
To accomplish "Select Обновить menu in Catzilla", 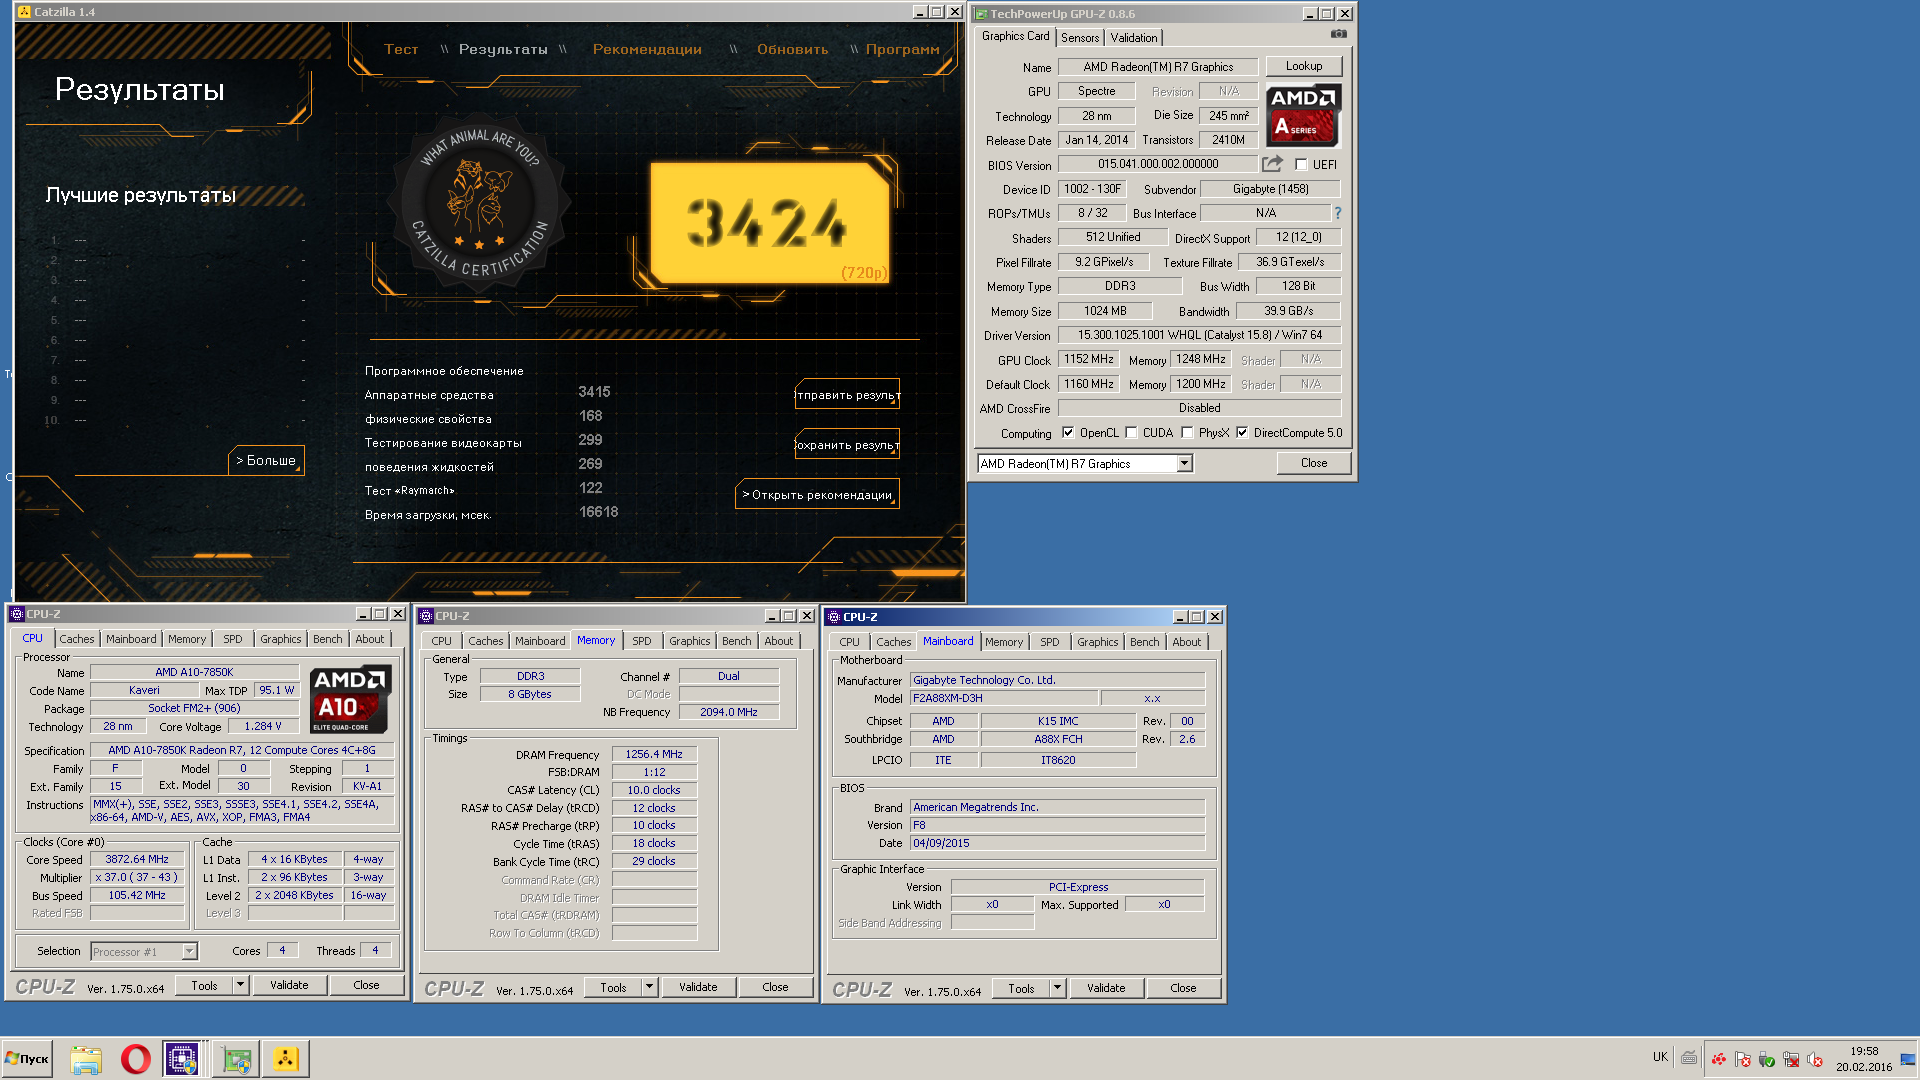I will [x=792, y=49].
